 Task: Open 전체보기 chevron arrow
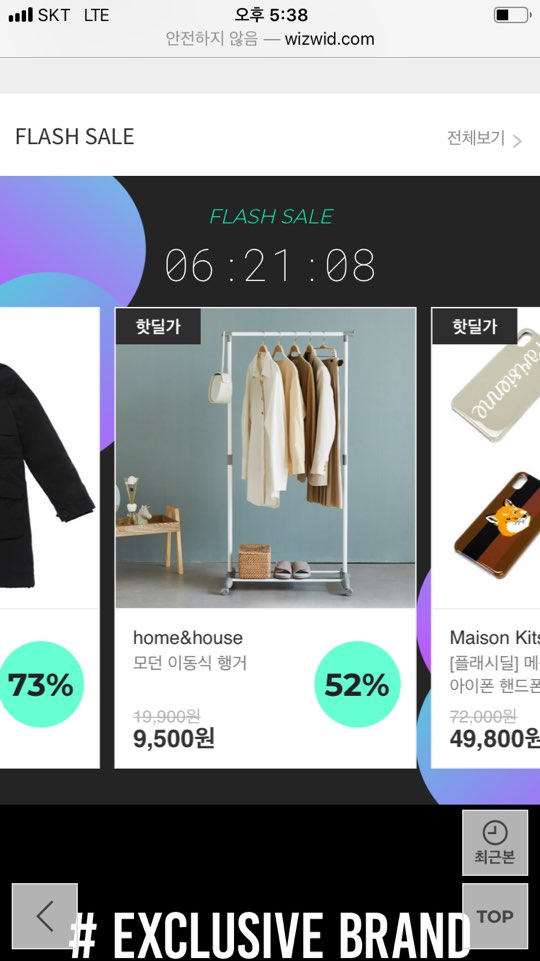(x=517, y=141)
